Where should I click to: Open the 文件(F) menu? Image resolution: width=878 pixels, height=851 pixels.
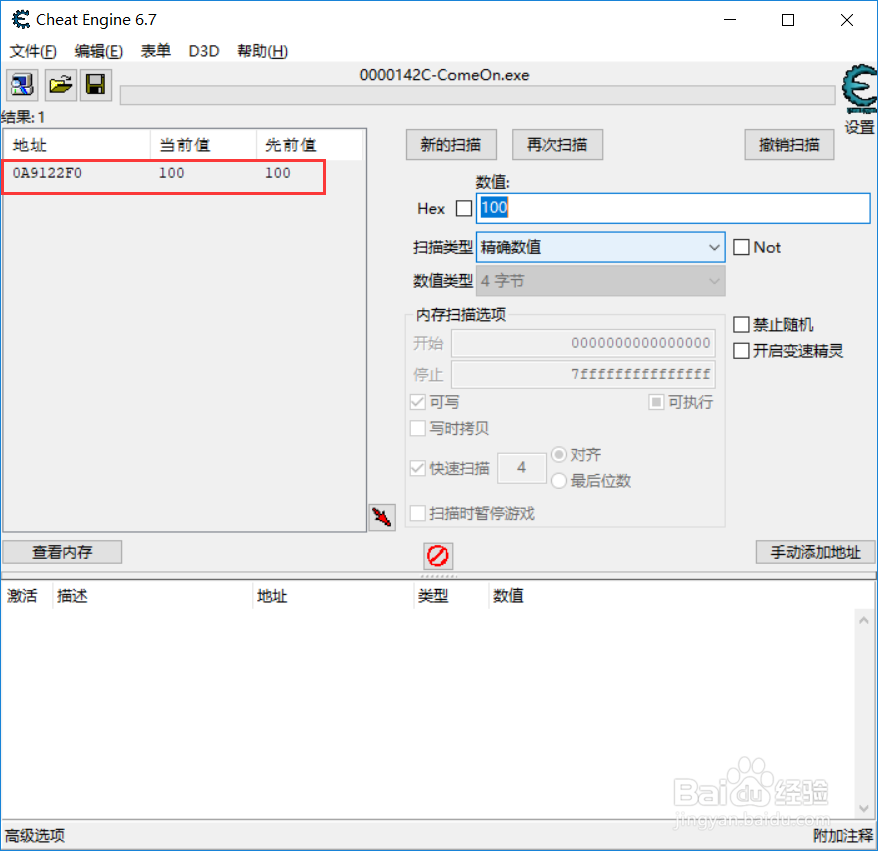[x=33, y=51]
